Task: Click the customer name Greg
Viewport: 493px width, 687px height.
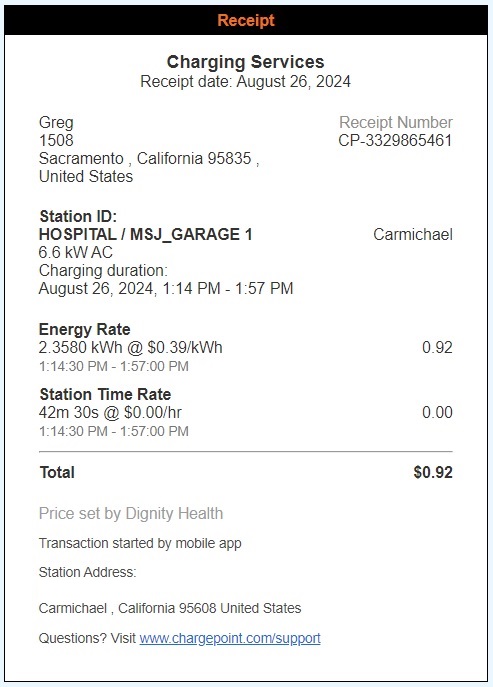Action: [56, 123]
